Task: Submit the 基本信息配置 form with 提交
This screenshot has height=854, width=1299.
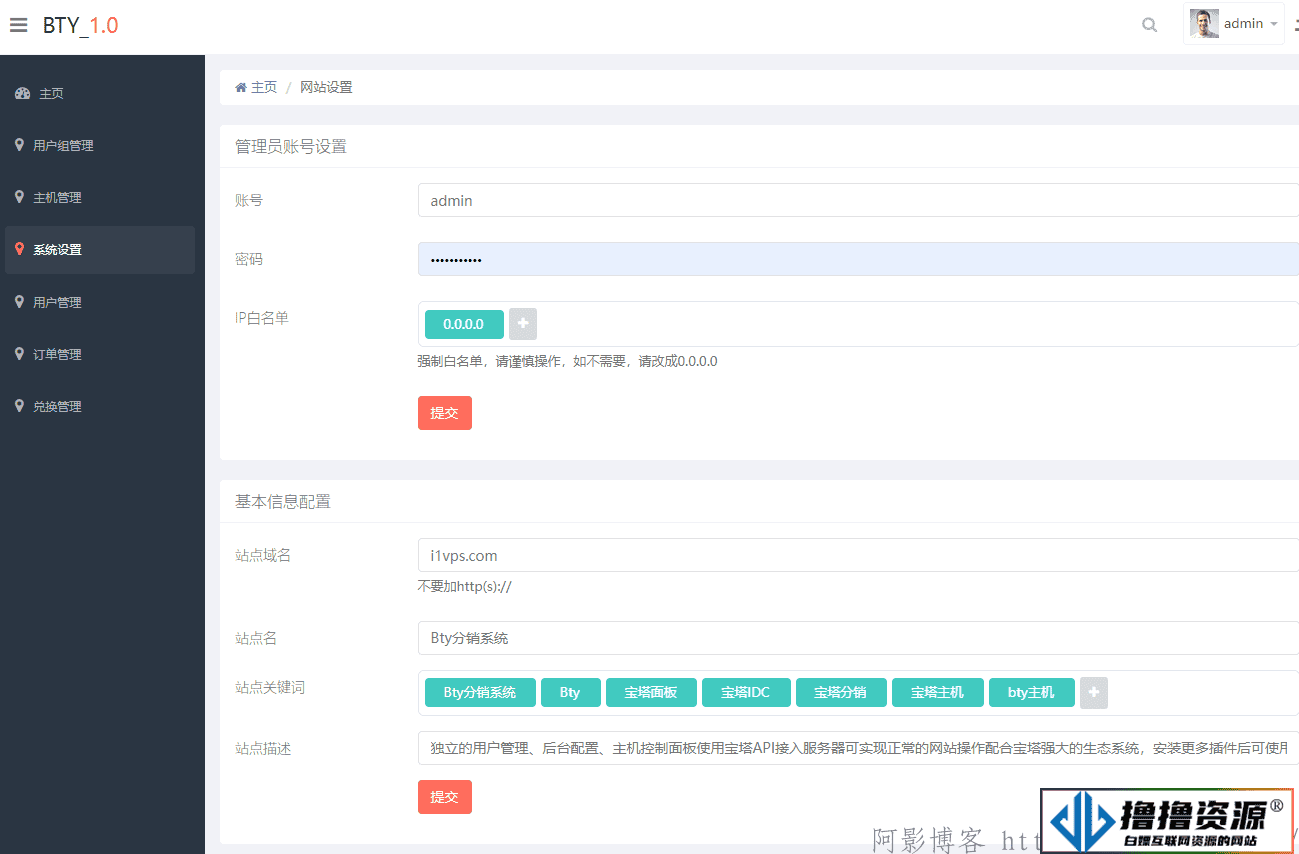Action: pyautogui.click(x=445, y=797)
